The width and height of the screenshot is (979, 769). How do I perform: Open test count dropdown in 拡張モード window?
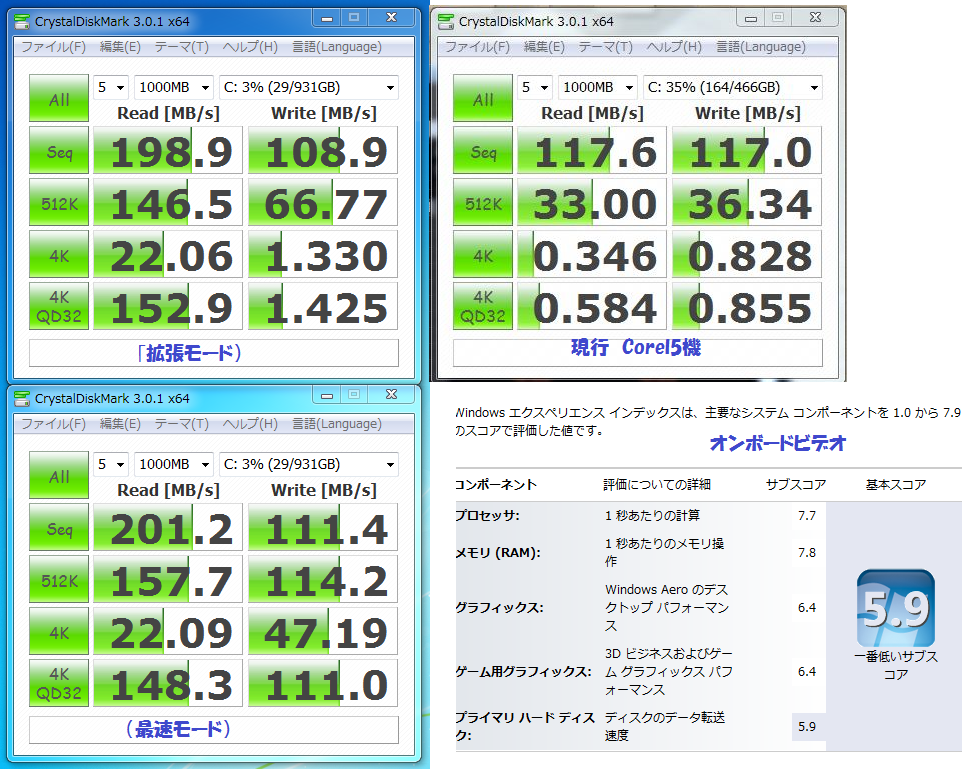point(111,87)
